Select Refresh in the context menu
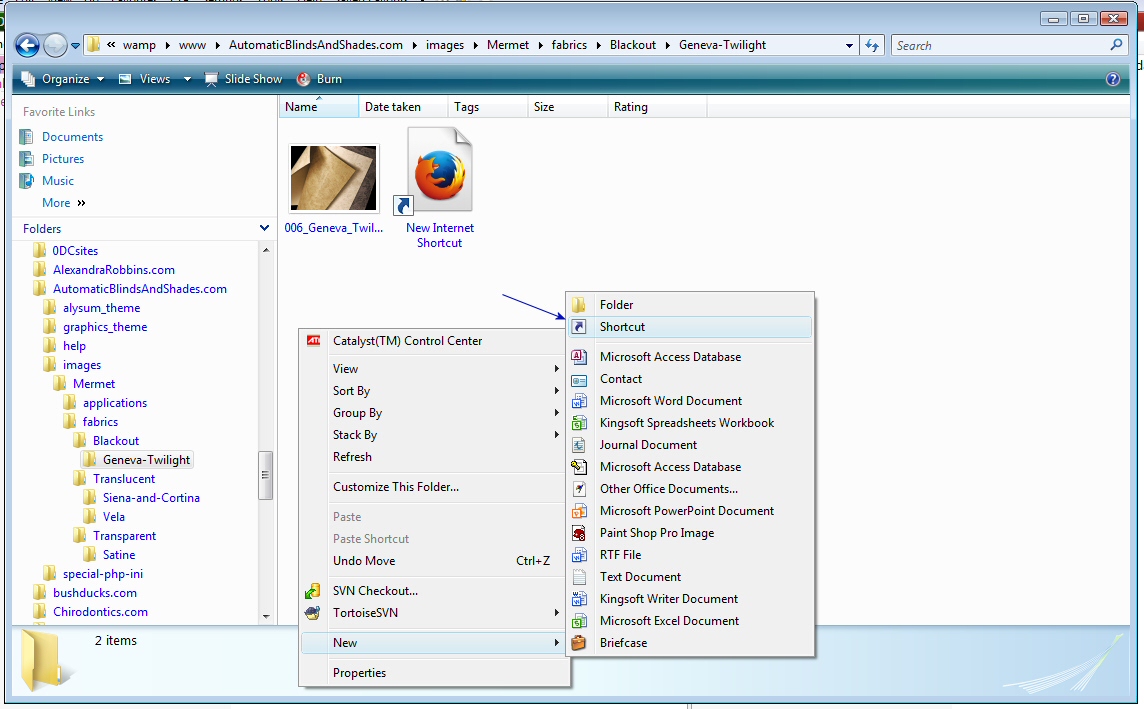 [x=352, y=457]
